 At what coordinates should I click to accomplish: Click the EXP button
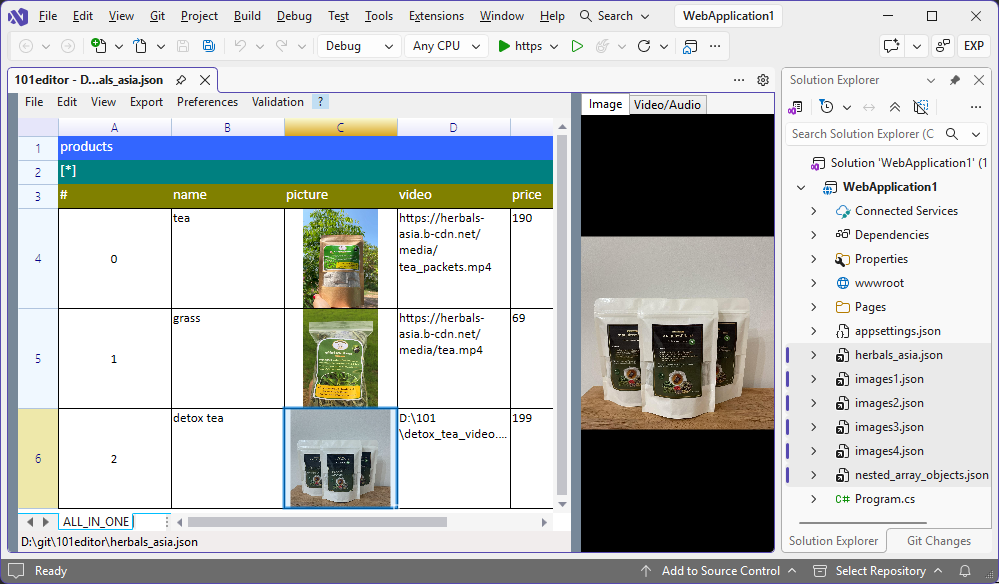pos(974,46)
